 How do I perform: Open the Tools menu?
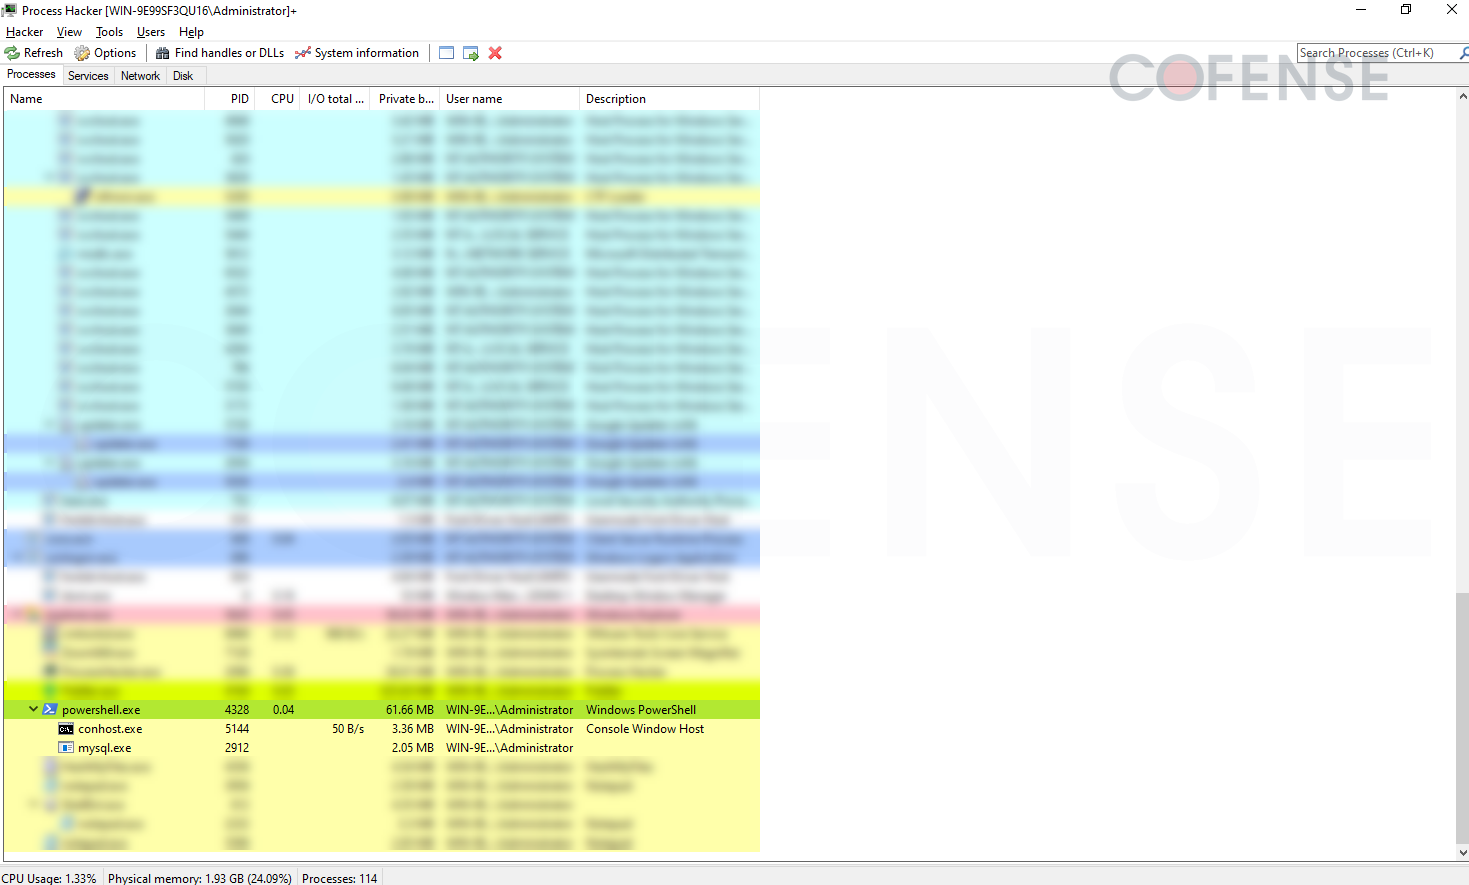pos(109,32)
